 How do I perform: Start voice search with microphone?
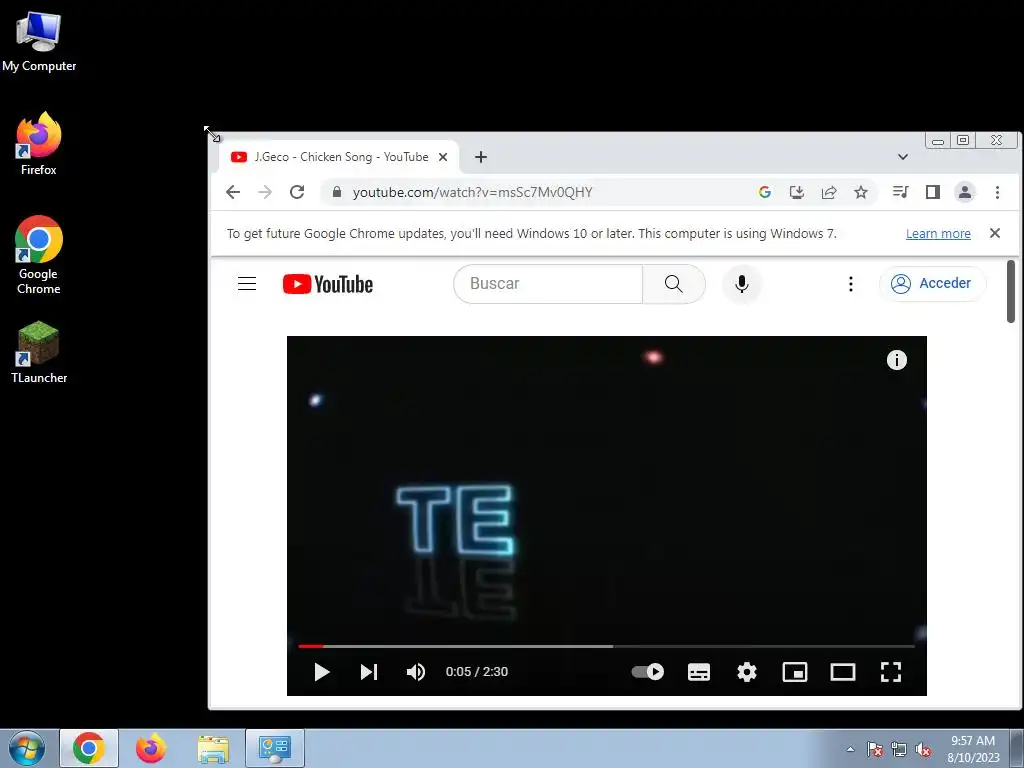742,283
